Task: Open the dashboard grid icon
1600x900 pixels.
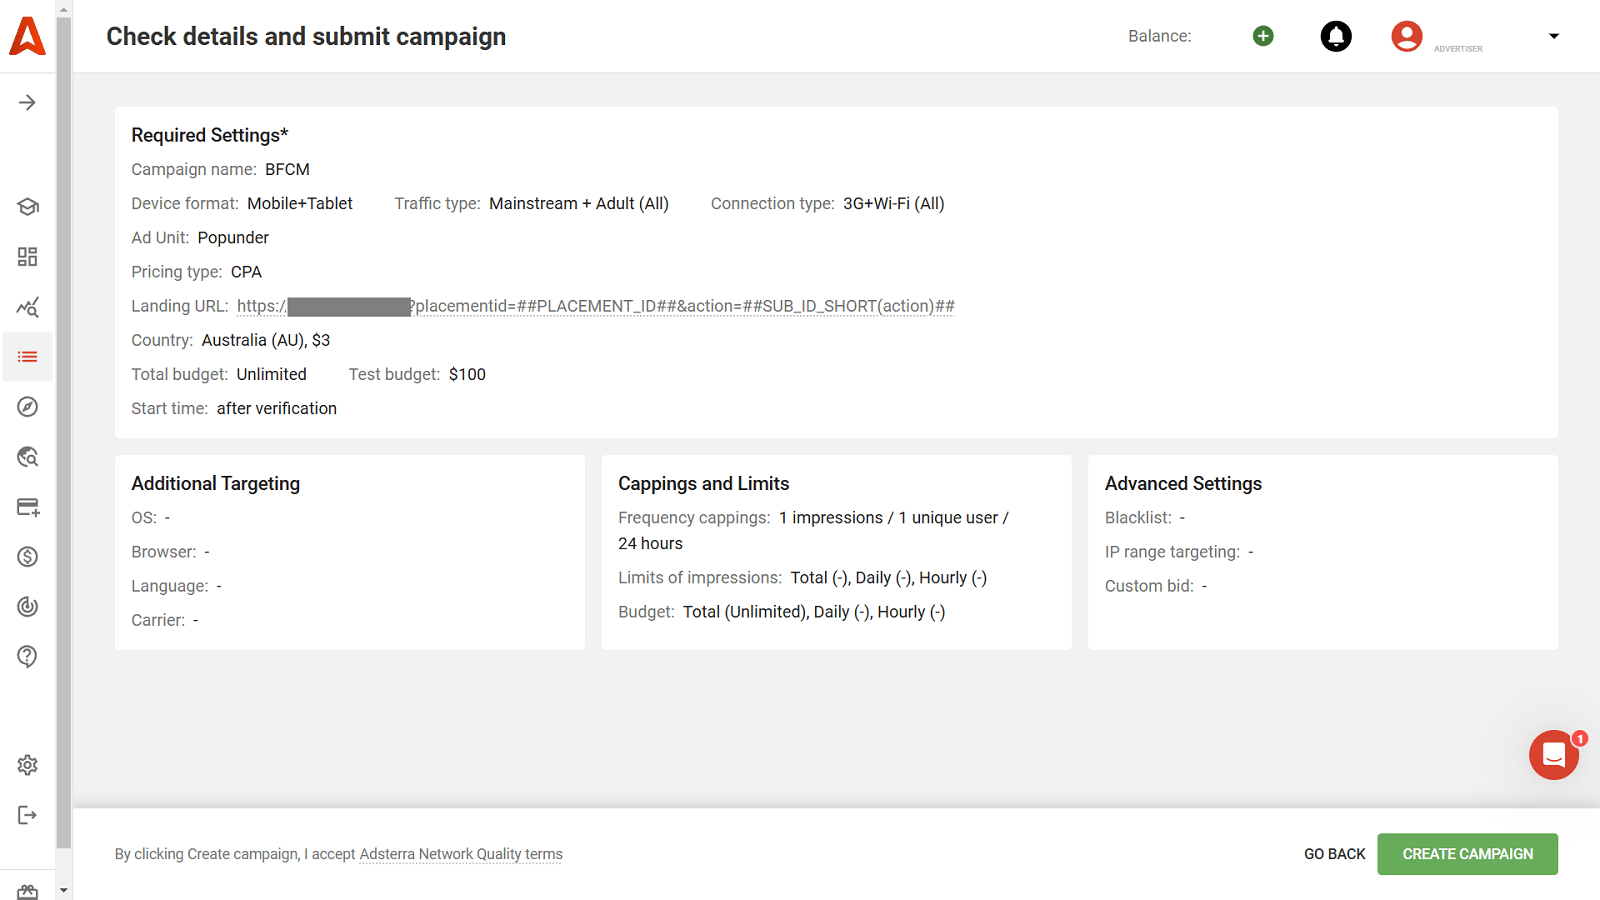Action: 27,257
